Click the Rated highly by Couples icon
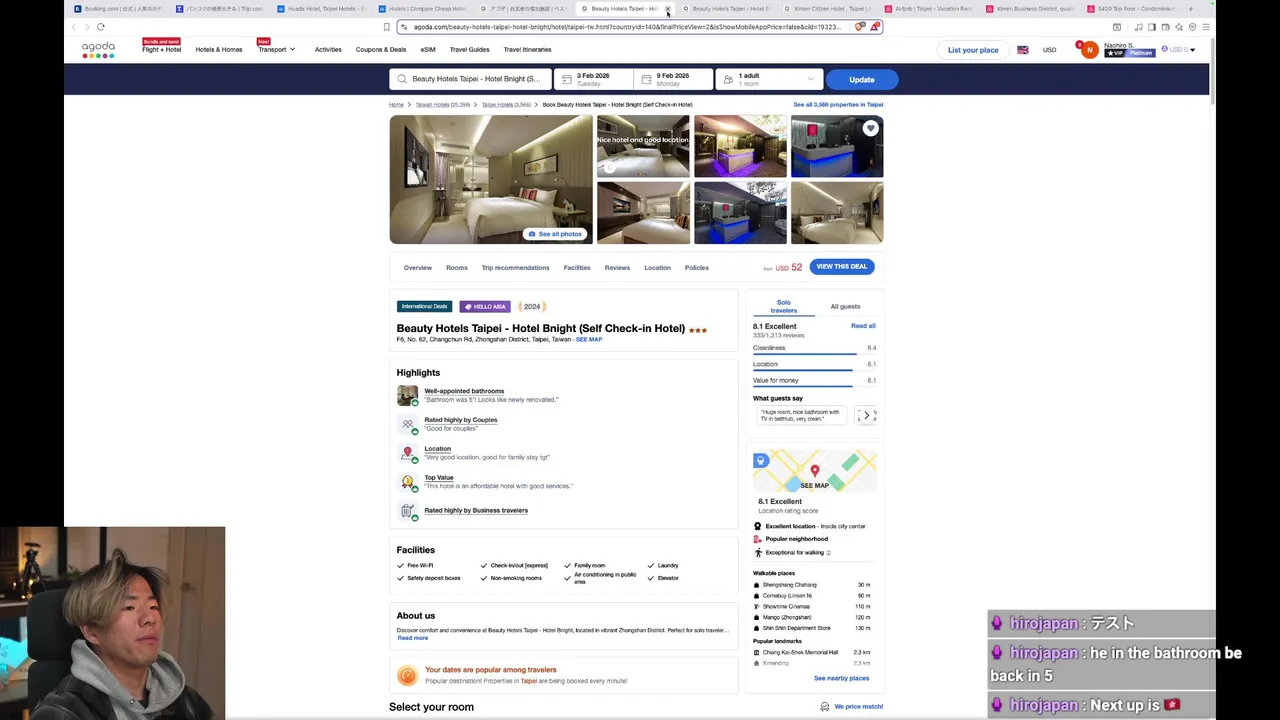 pos(407,425)
